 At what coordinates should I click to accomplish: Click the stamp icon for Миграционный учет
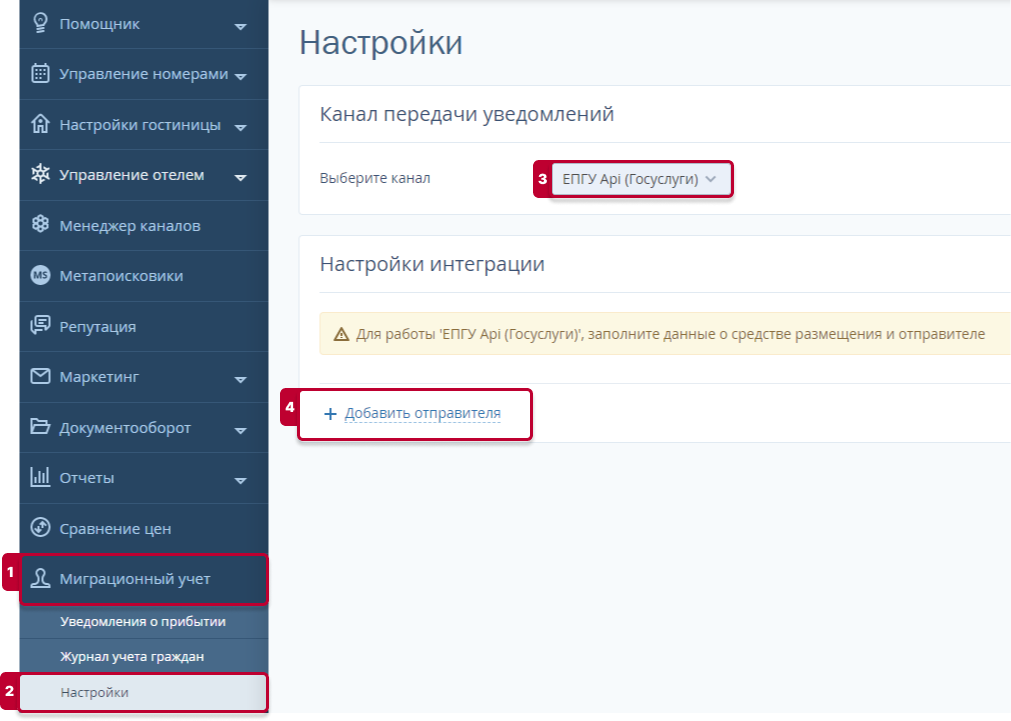pyautogui.click(x=40, y=578)
